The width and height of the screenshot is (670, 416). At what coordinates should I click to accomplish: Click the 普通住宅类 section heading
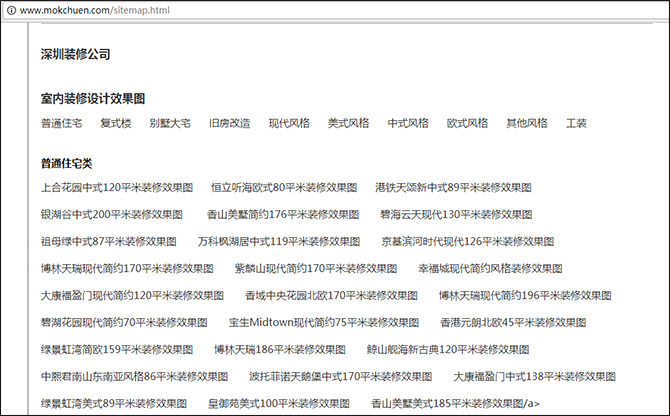67,163
